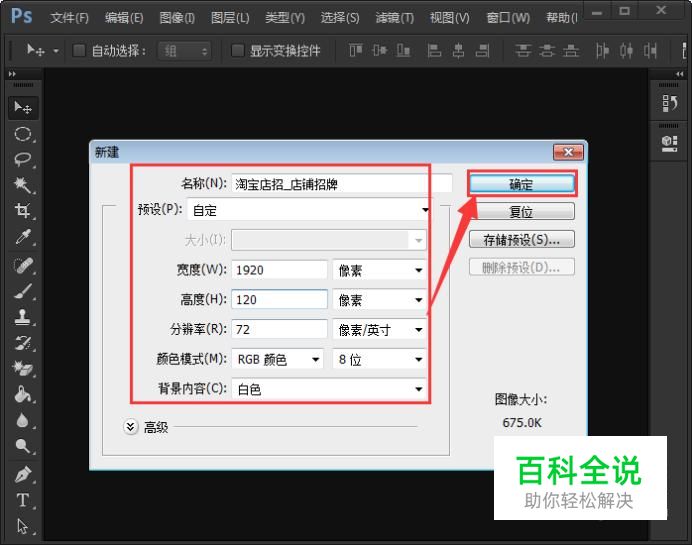Screen dimensions: 692x545
Task: Select the Crop tool
Action: pyautogui.click(x=23, y=211)
